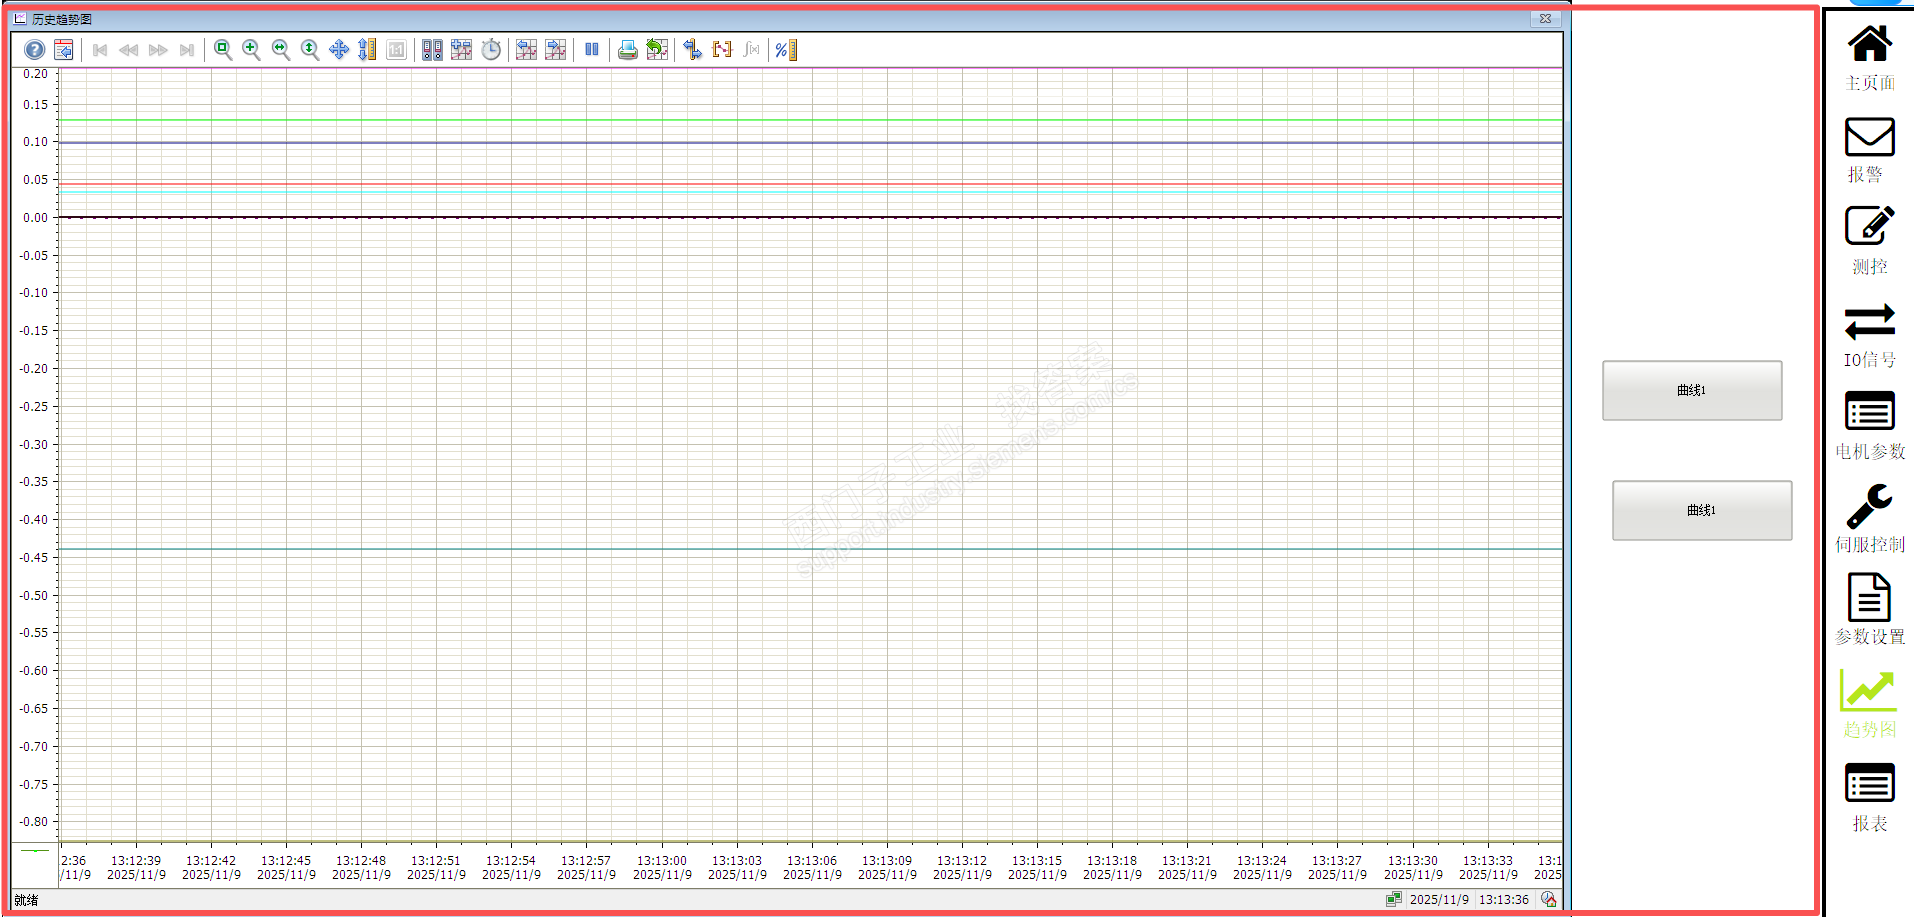This screenshot has width=1914, height=917.
Task: Click the status bar time 13:13:36
Action: tap(1503, 900)
